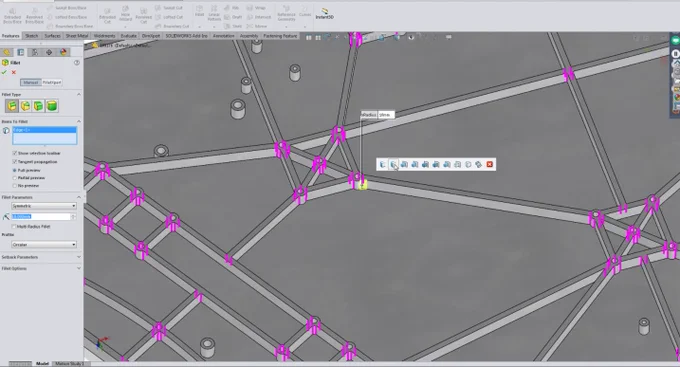Switch to the FeatureManager design tree tab
The height and width of the screenshot is (367, 680).
[x=7, y=52]
